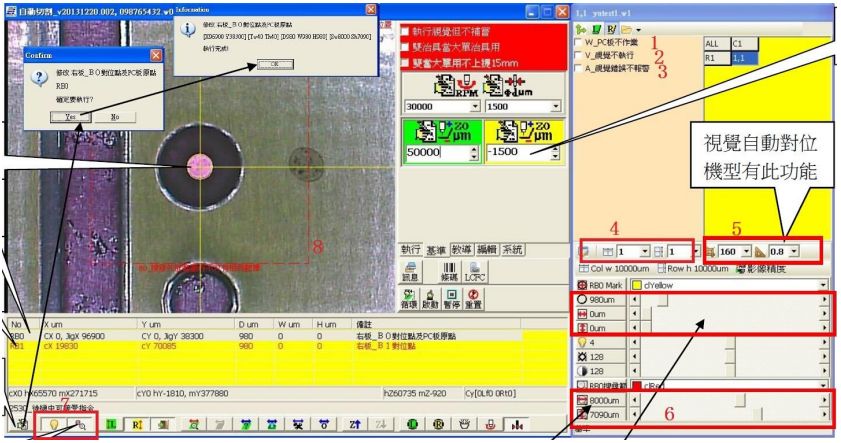The width and height of the screenshot is (841, 443).
Task: Click the hand icon in bottom toolbar
Action: point(463,425)
